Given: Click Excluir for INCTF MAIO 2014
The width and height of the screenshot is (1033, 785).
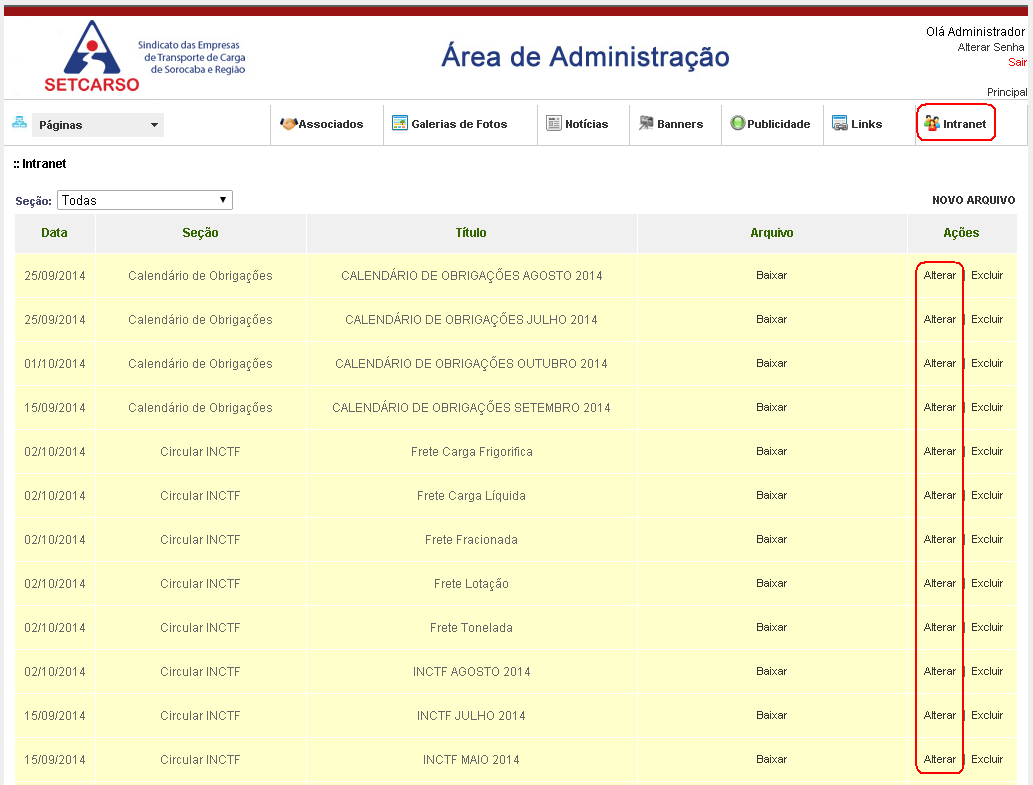Looking at the screenshot, I should 987,759.
